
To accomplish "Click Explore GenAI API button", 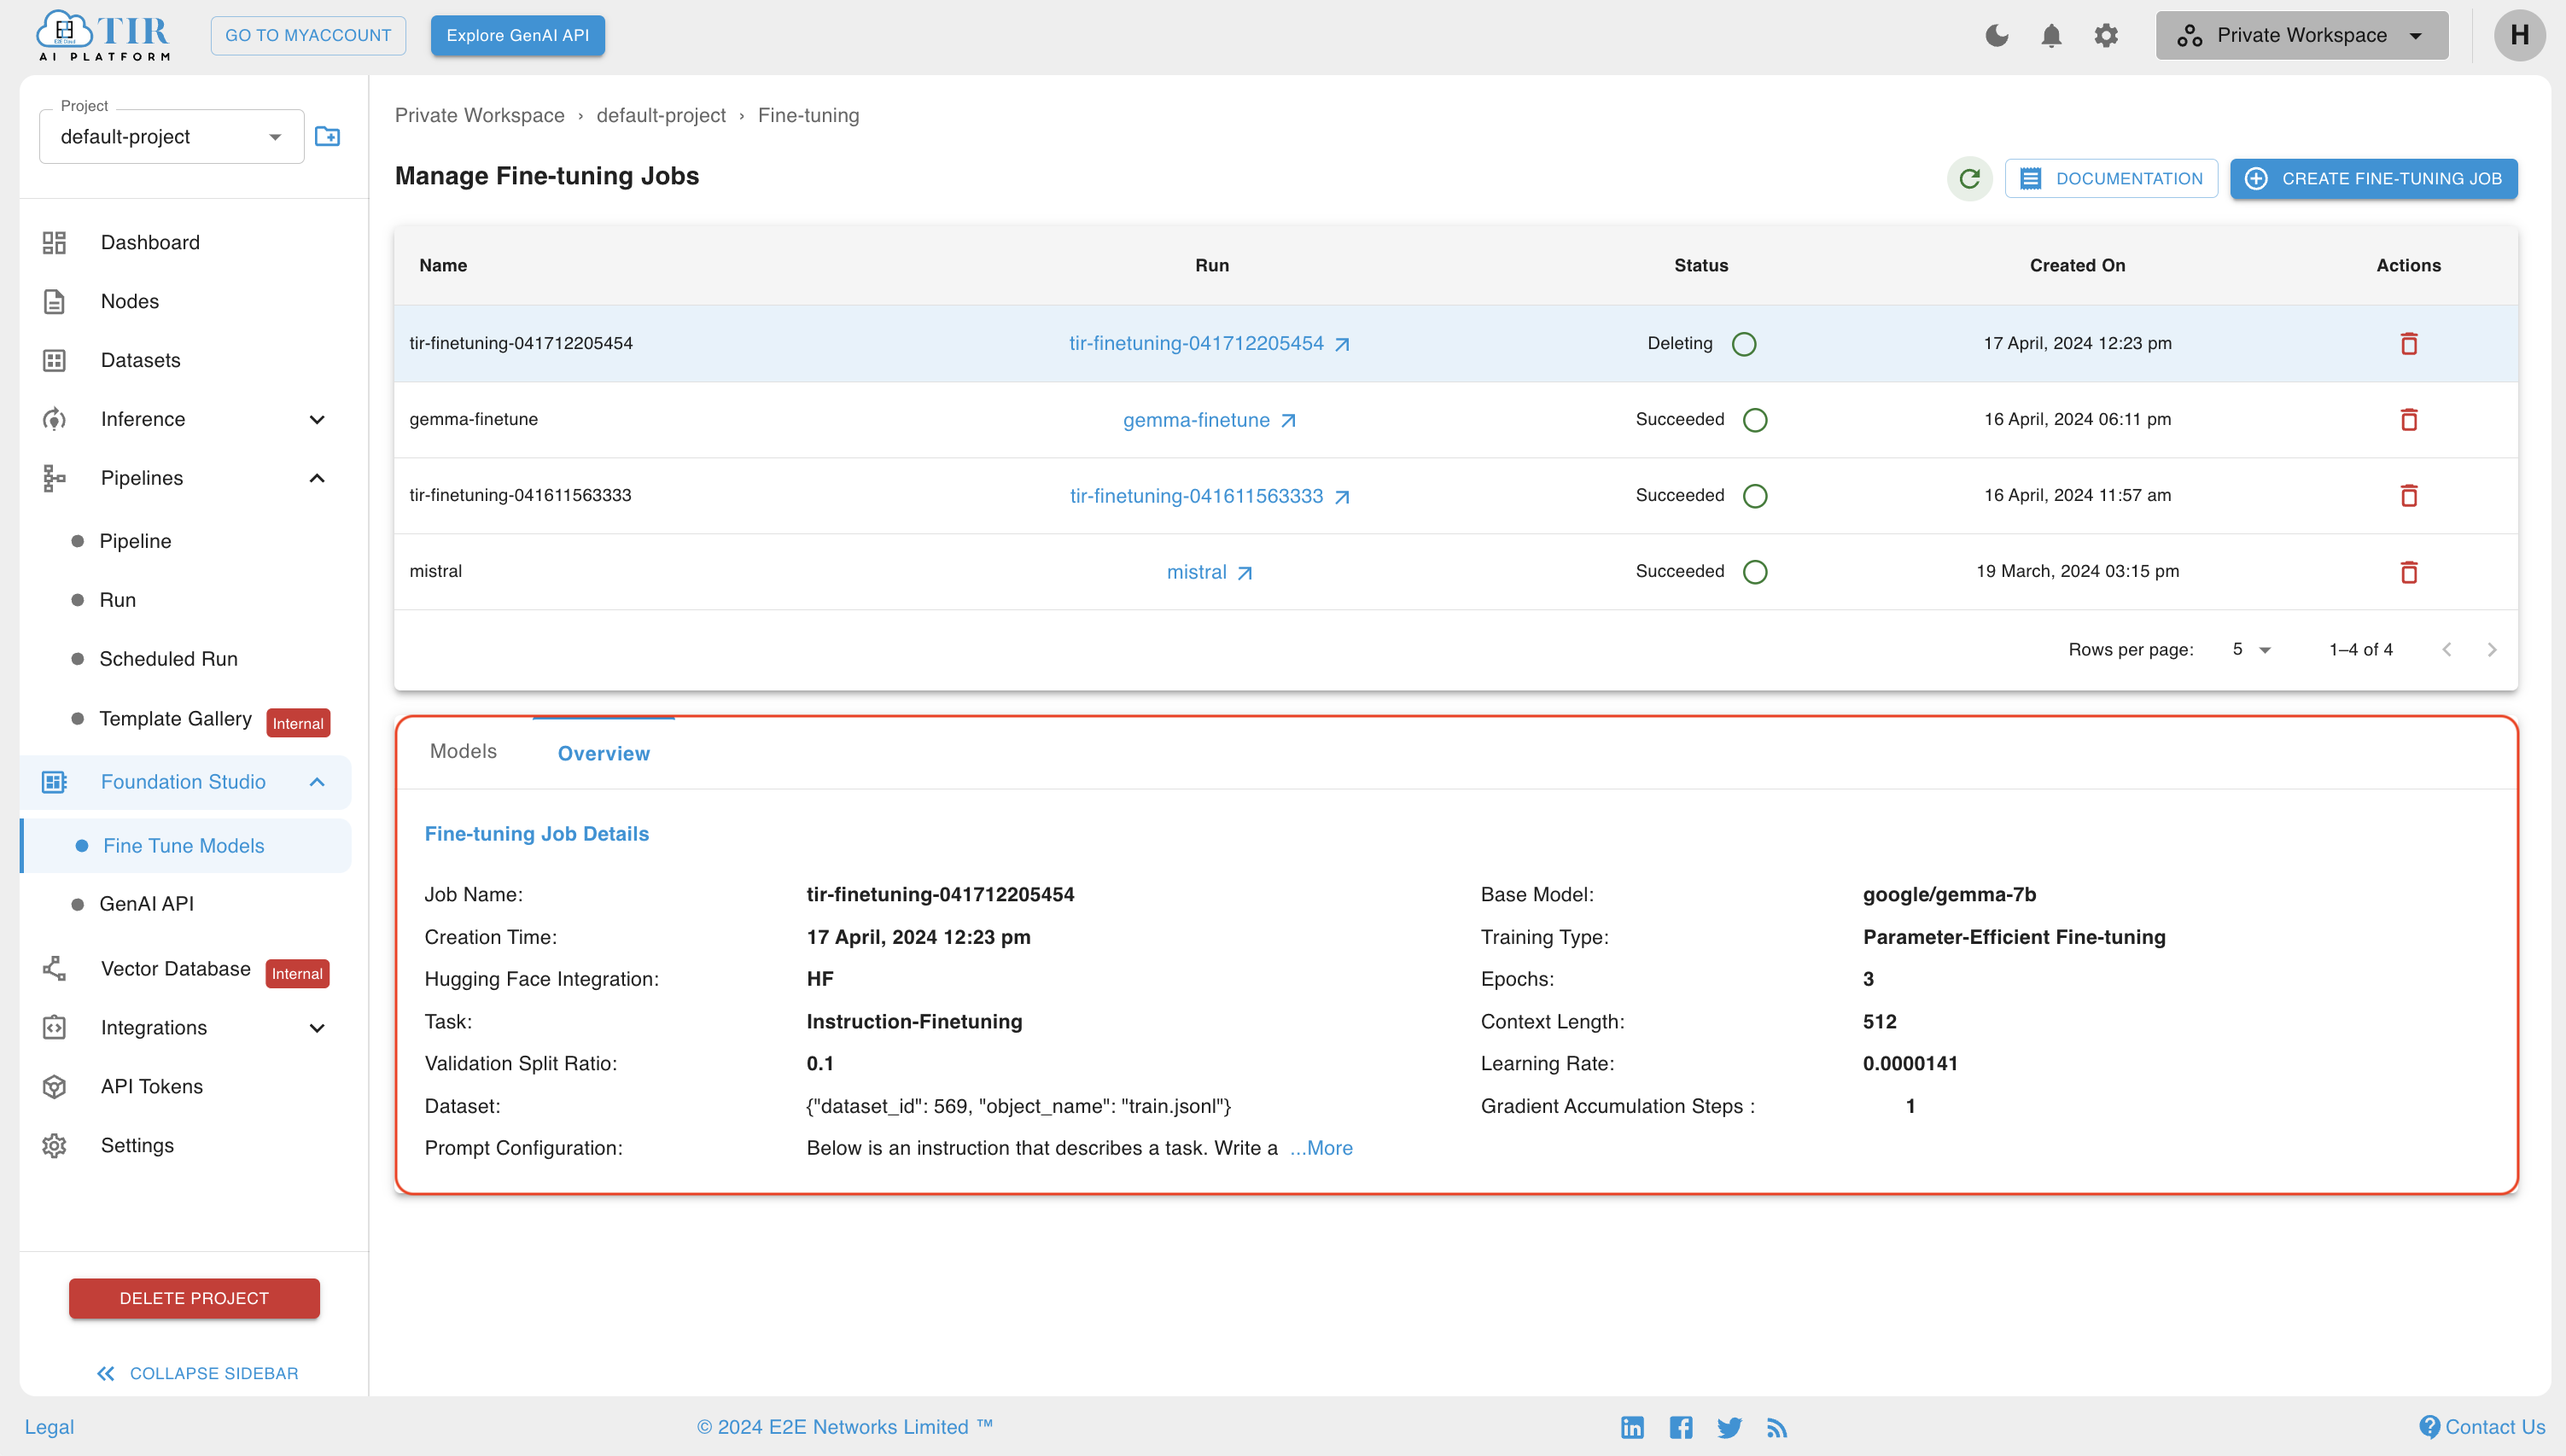I will [517, 36].
